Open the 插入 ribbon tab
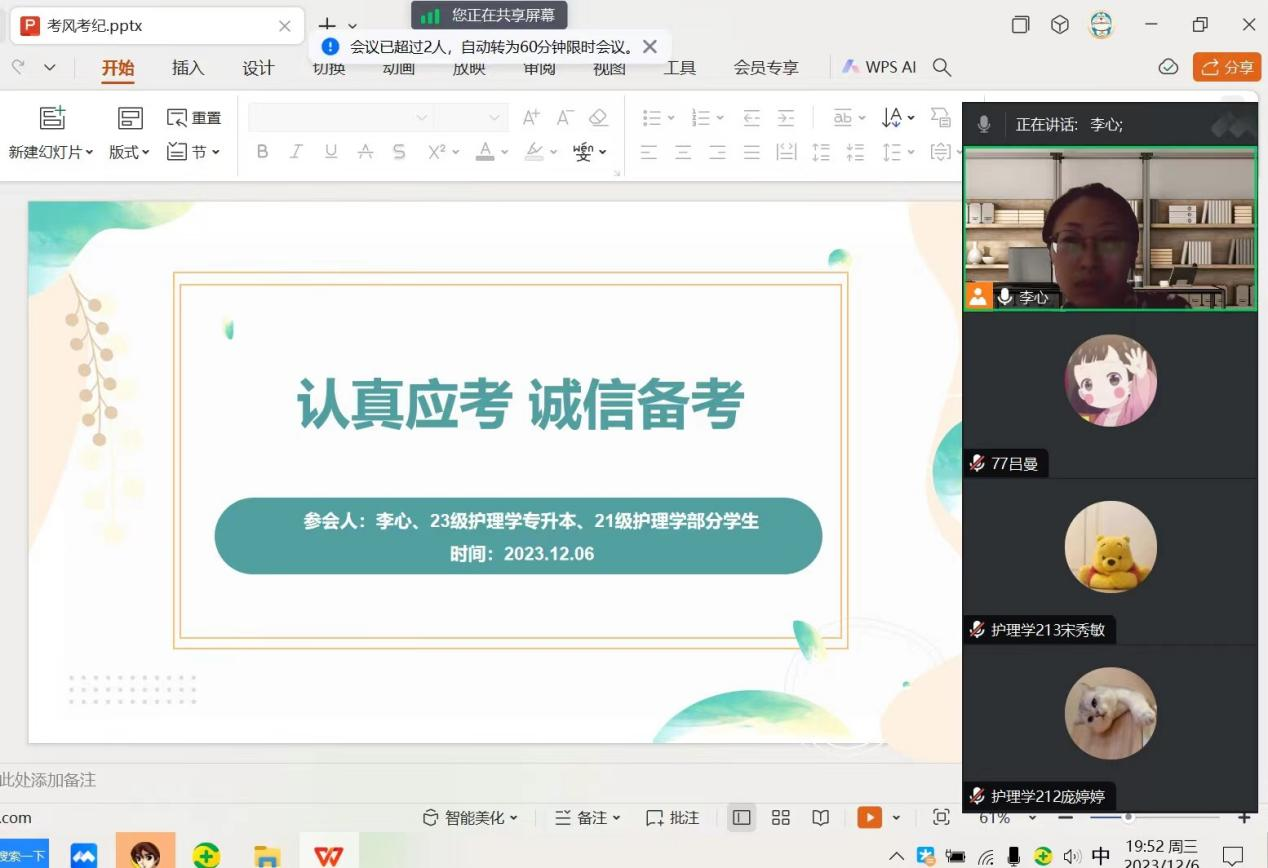Viewport: 1268px width, 868px height. (188, 68)
